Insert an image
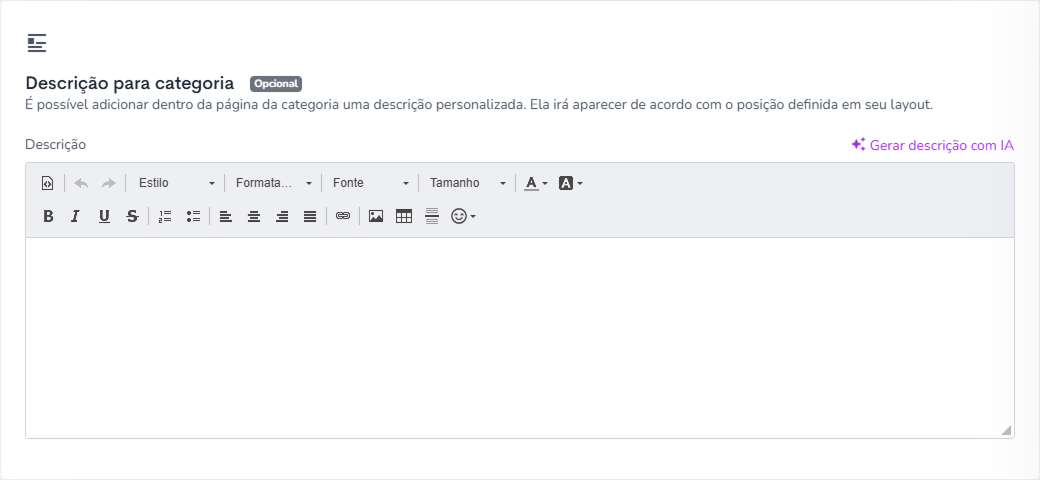1040x480 pixels. pos(376,216)
